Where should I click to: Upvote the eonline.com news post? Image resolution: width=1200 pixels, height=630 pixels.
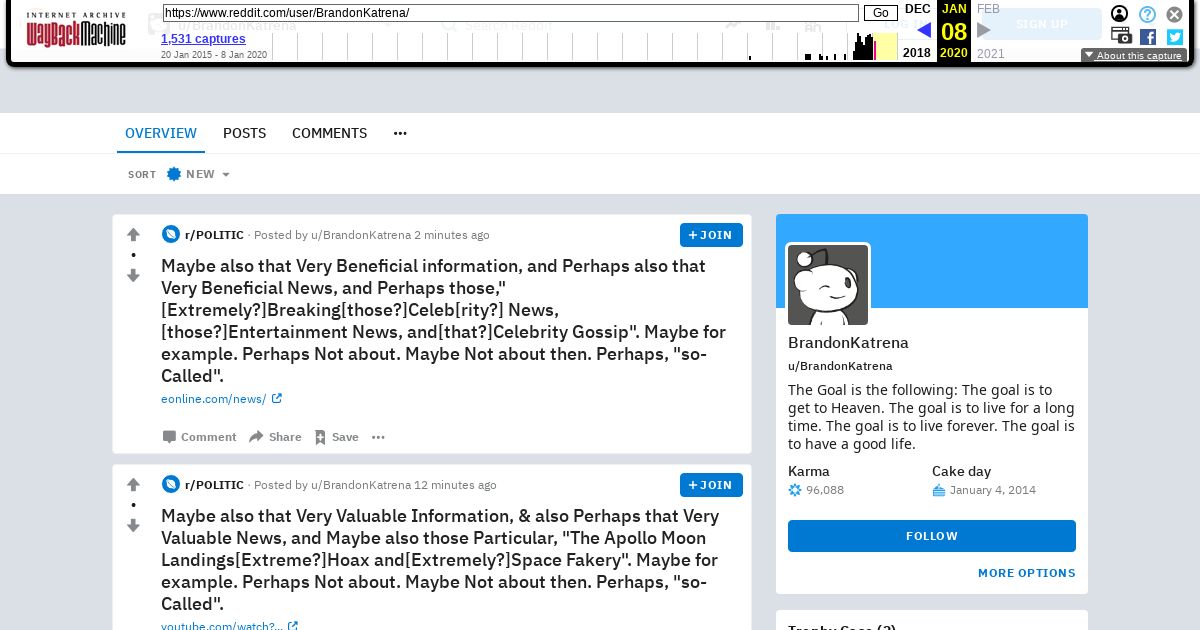click(x=133, y=235)
